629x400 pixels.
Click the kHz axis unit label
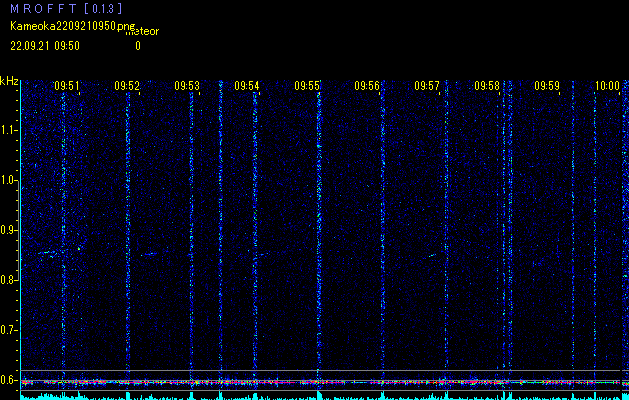pos(9,81)
